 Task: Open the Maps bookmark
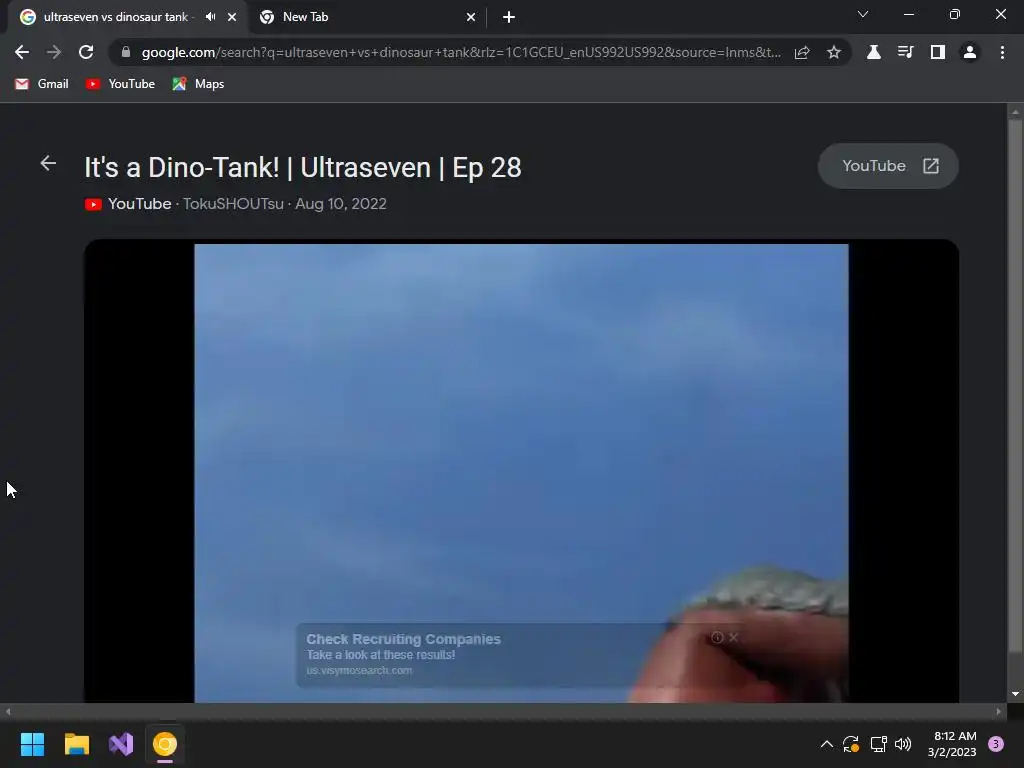pyautogui.click(x=198, y=84)
